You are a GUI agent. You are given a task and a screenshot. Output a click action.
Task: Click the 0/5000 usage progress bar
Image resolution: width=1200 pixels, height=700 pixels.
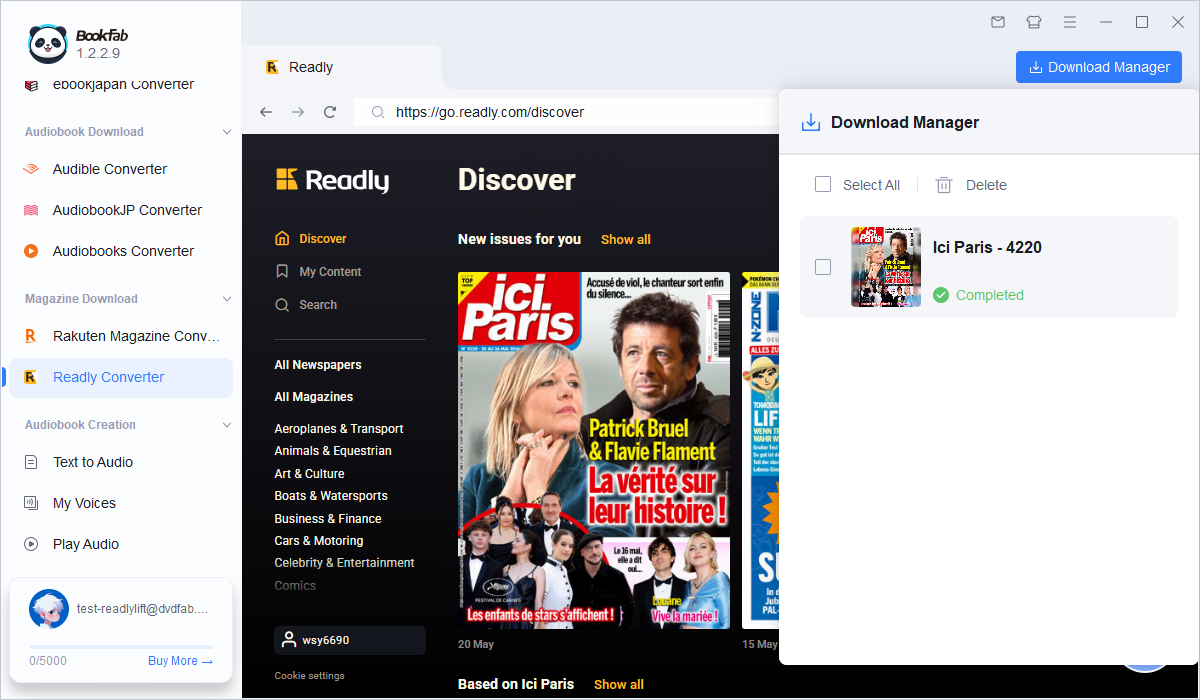pos(121,647)
